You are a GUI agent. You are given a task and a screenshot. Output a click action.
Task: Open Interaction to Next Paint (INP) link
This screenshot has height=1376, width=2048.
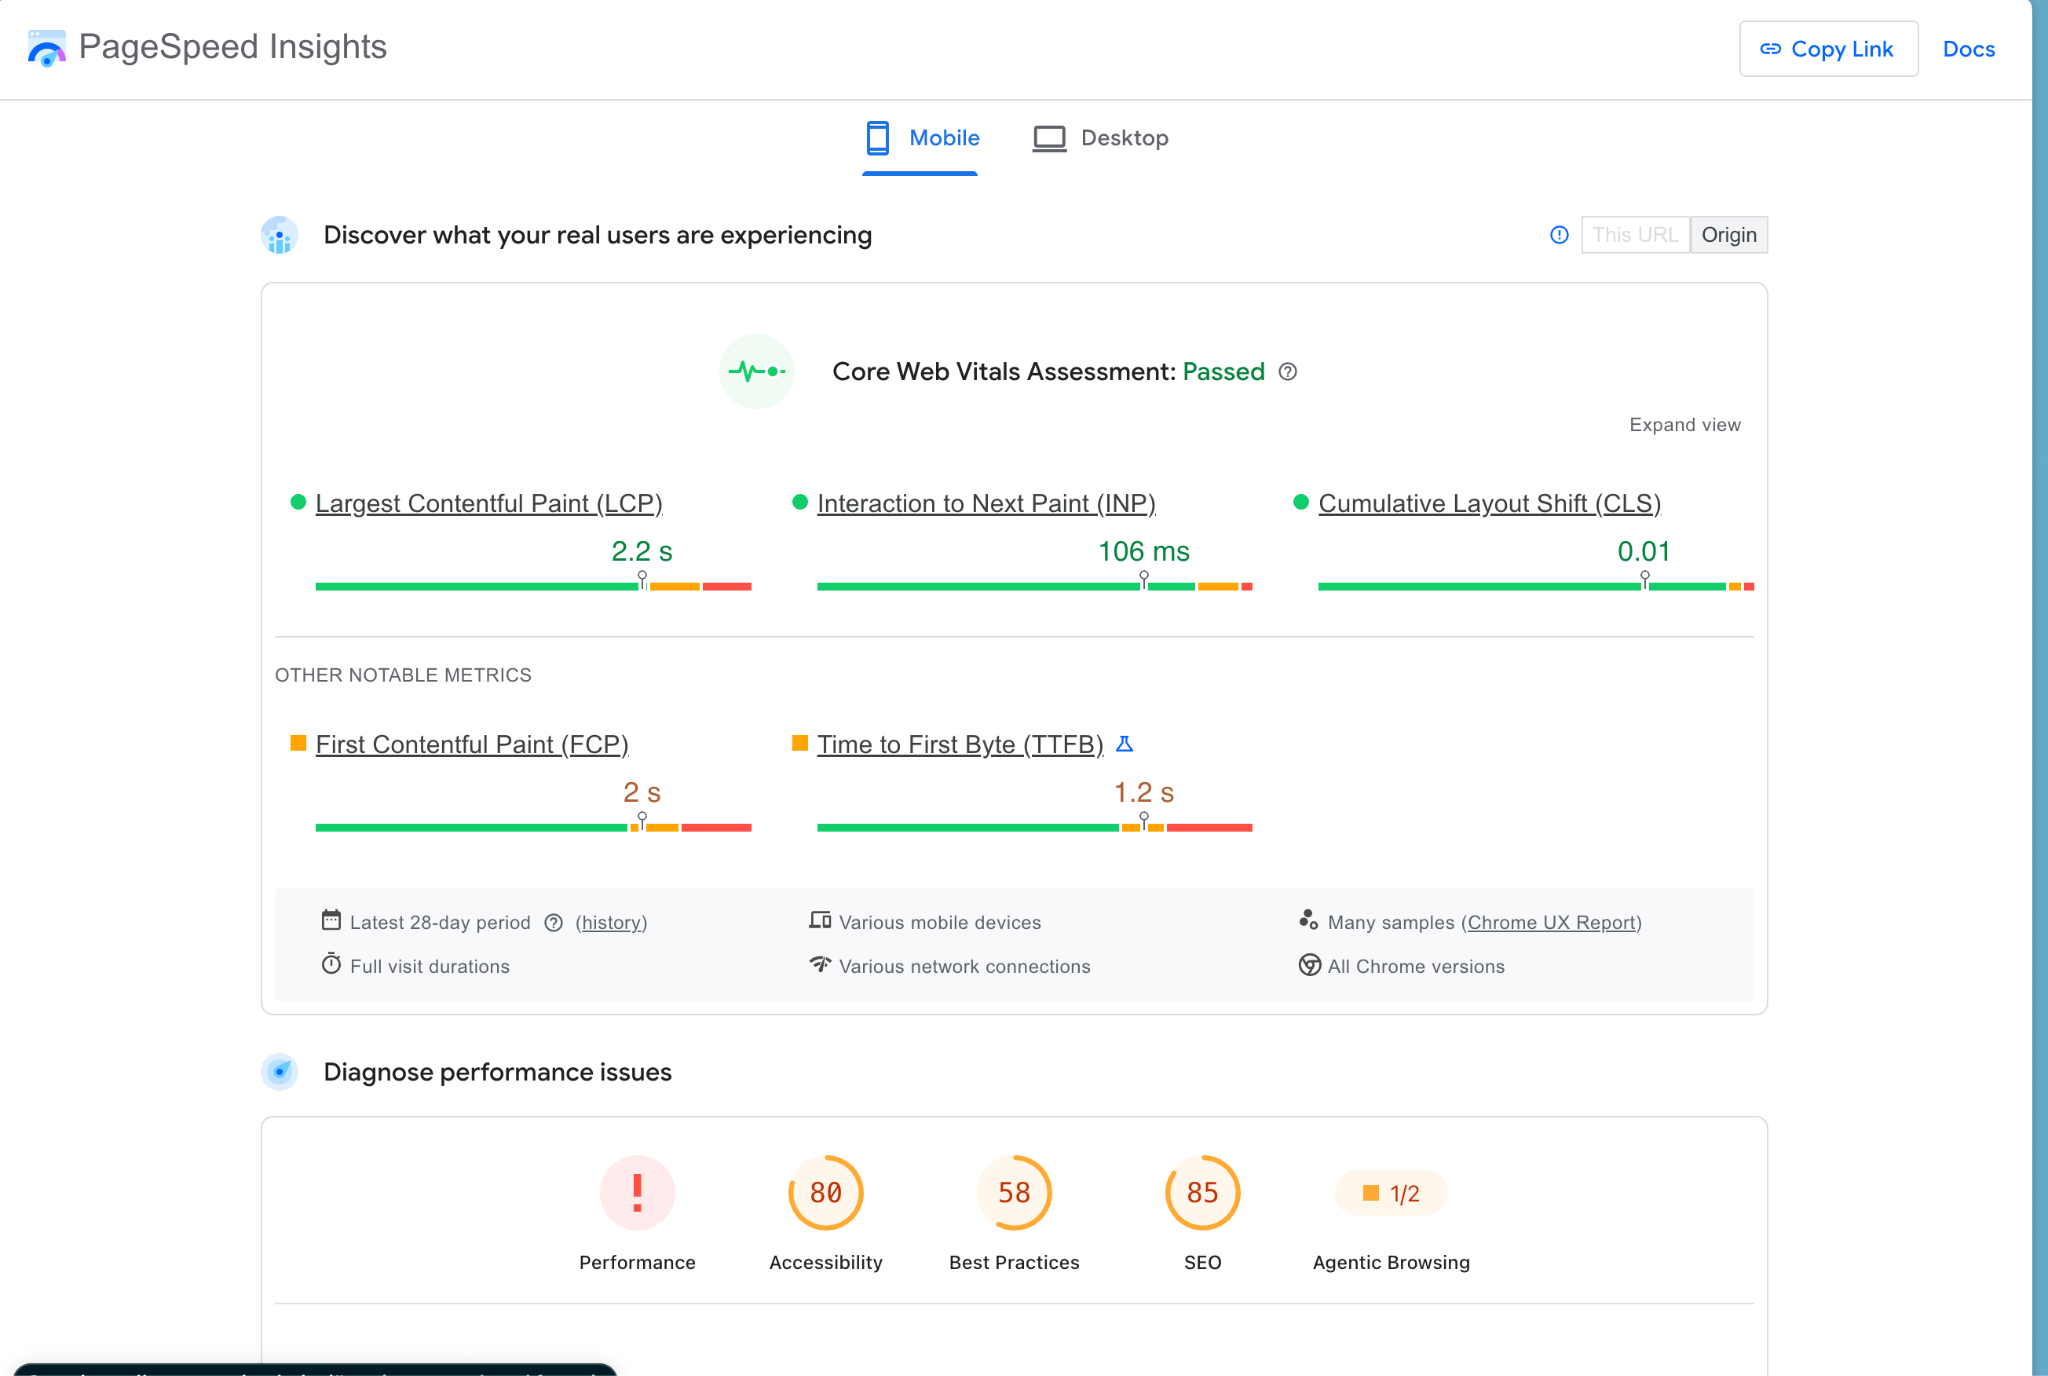pos(986,503)
